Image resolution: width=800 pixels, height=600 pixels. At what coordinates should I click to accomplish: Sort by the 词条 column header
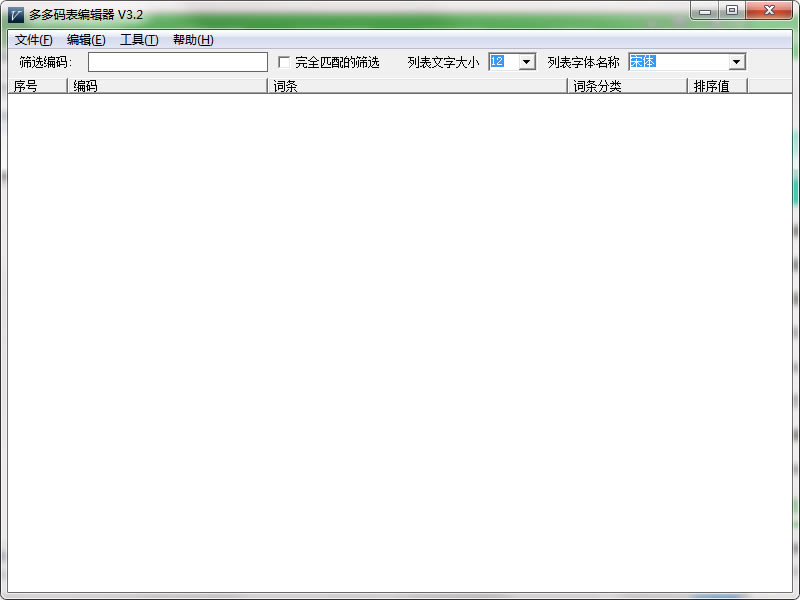(x=417, y=86)
